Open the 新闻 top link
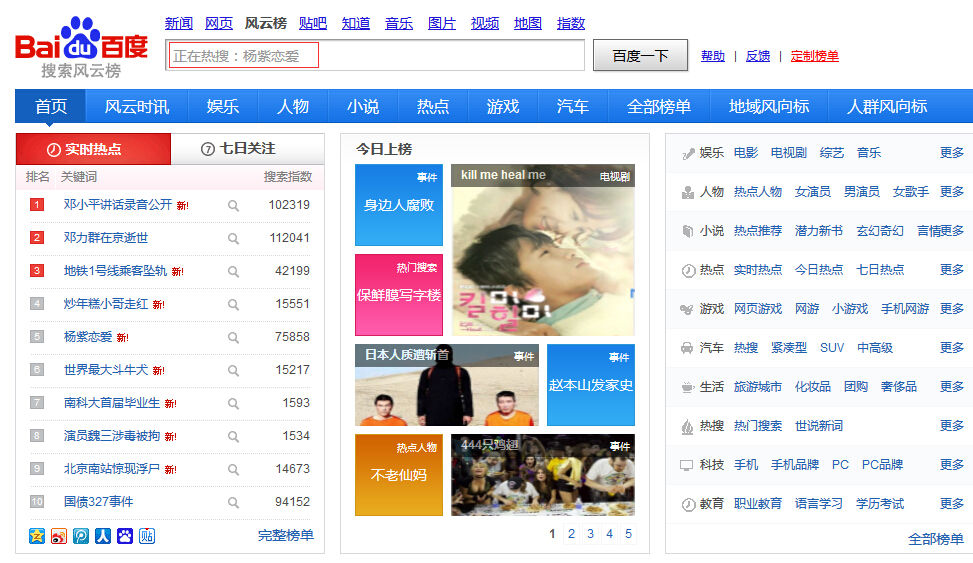973x563 pixels. point(179,24)
